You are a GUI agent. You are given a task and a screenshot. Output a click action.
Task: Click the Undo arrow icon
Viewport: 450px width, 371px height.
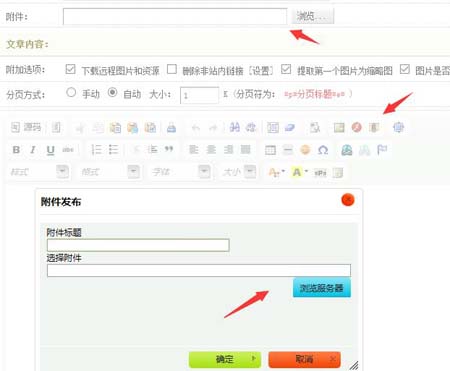click(x=196, y=128)
